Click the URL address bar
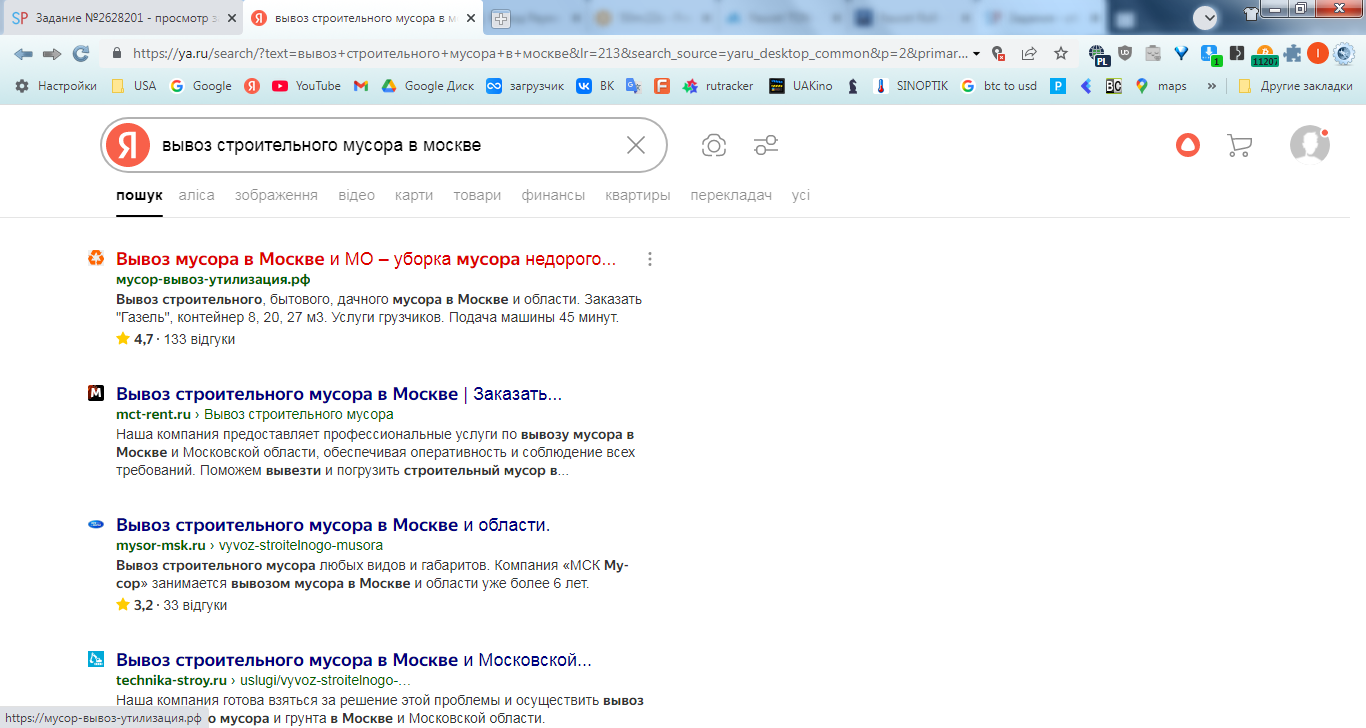Image resolution: width=1366 pixels, height=728 pixels. pyautogui.click(x=550, y=54)
